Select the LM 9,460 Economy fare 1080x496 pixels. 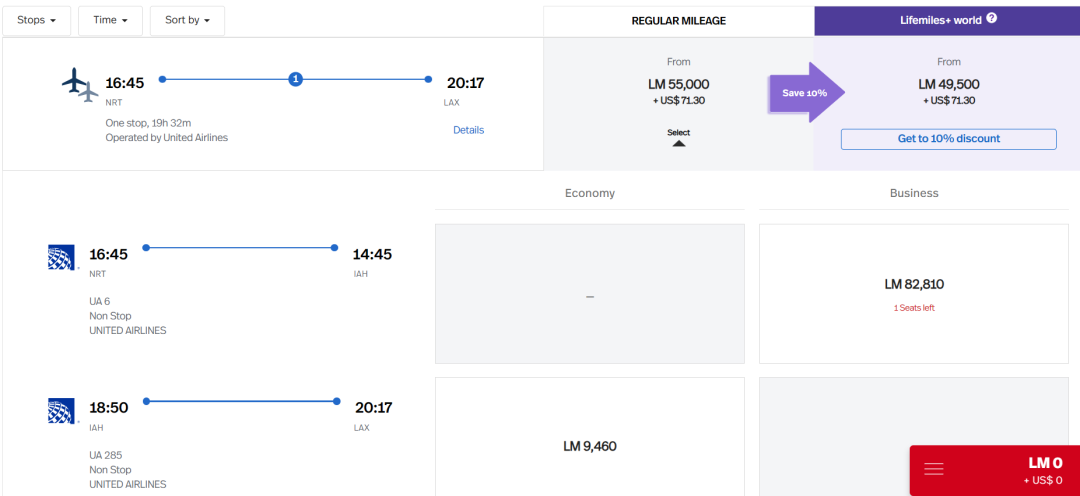pyautogui.click(x=589, y=446)
